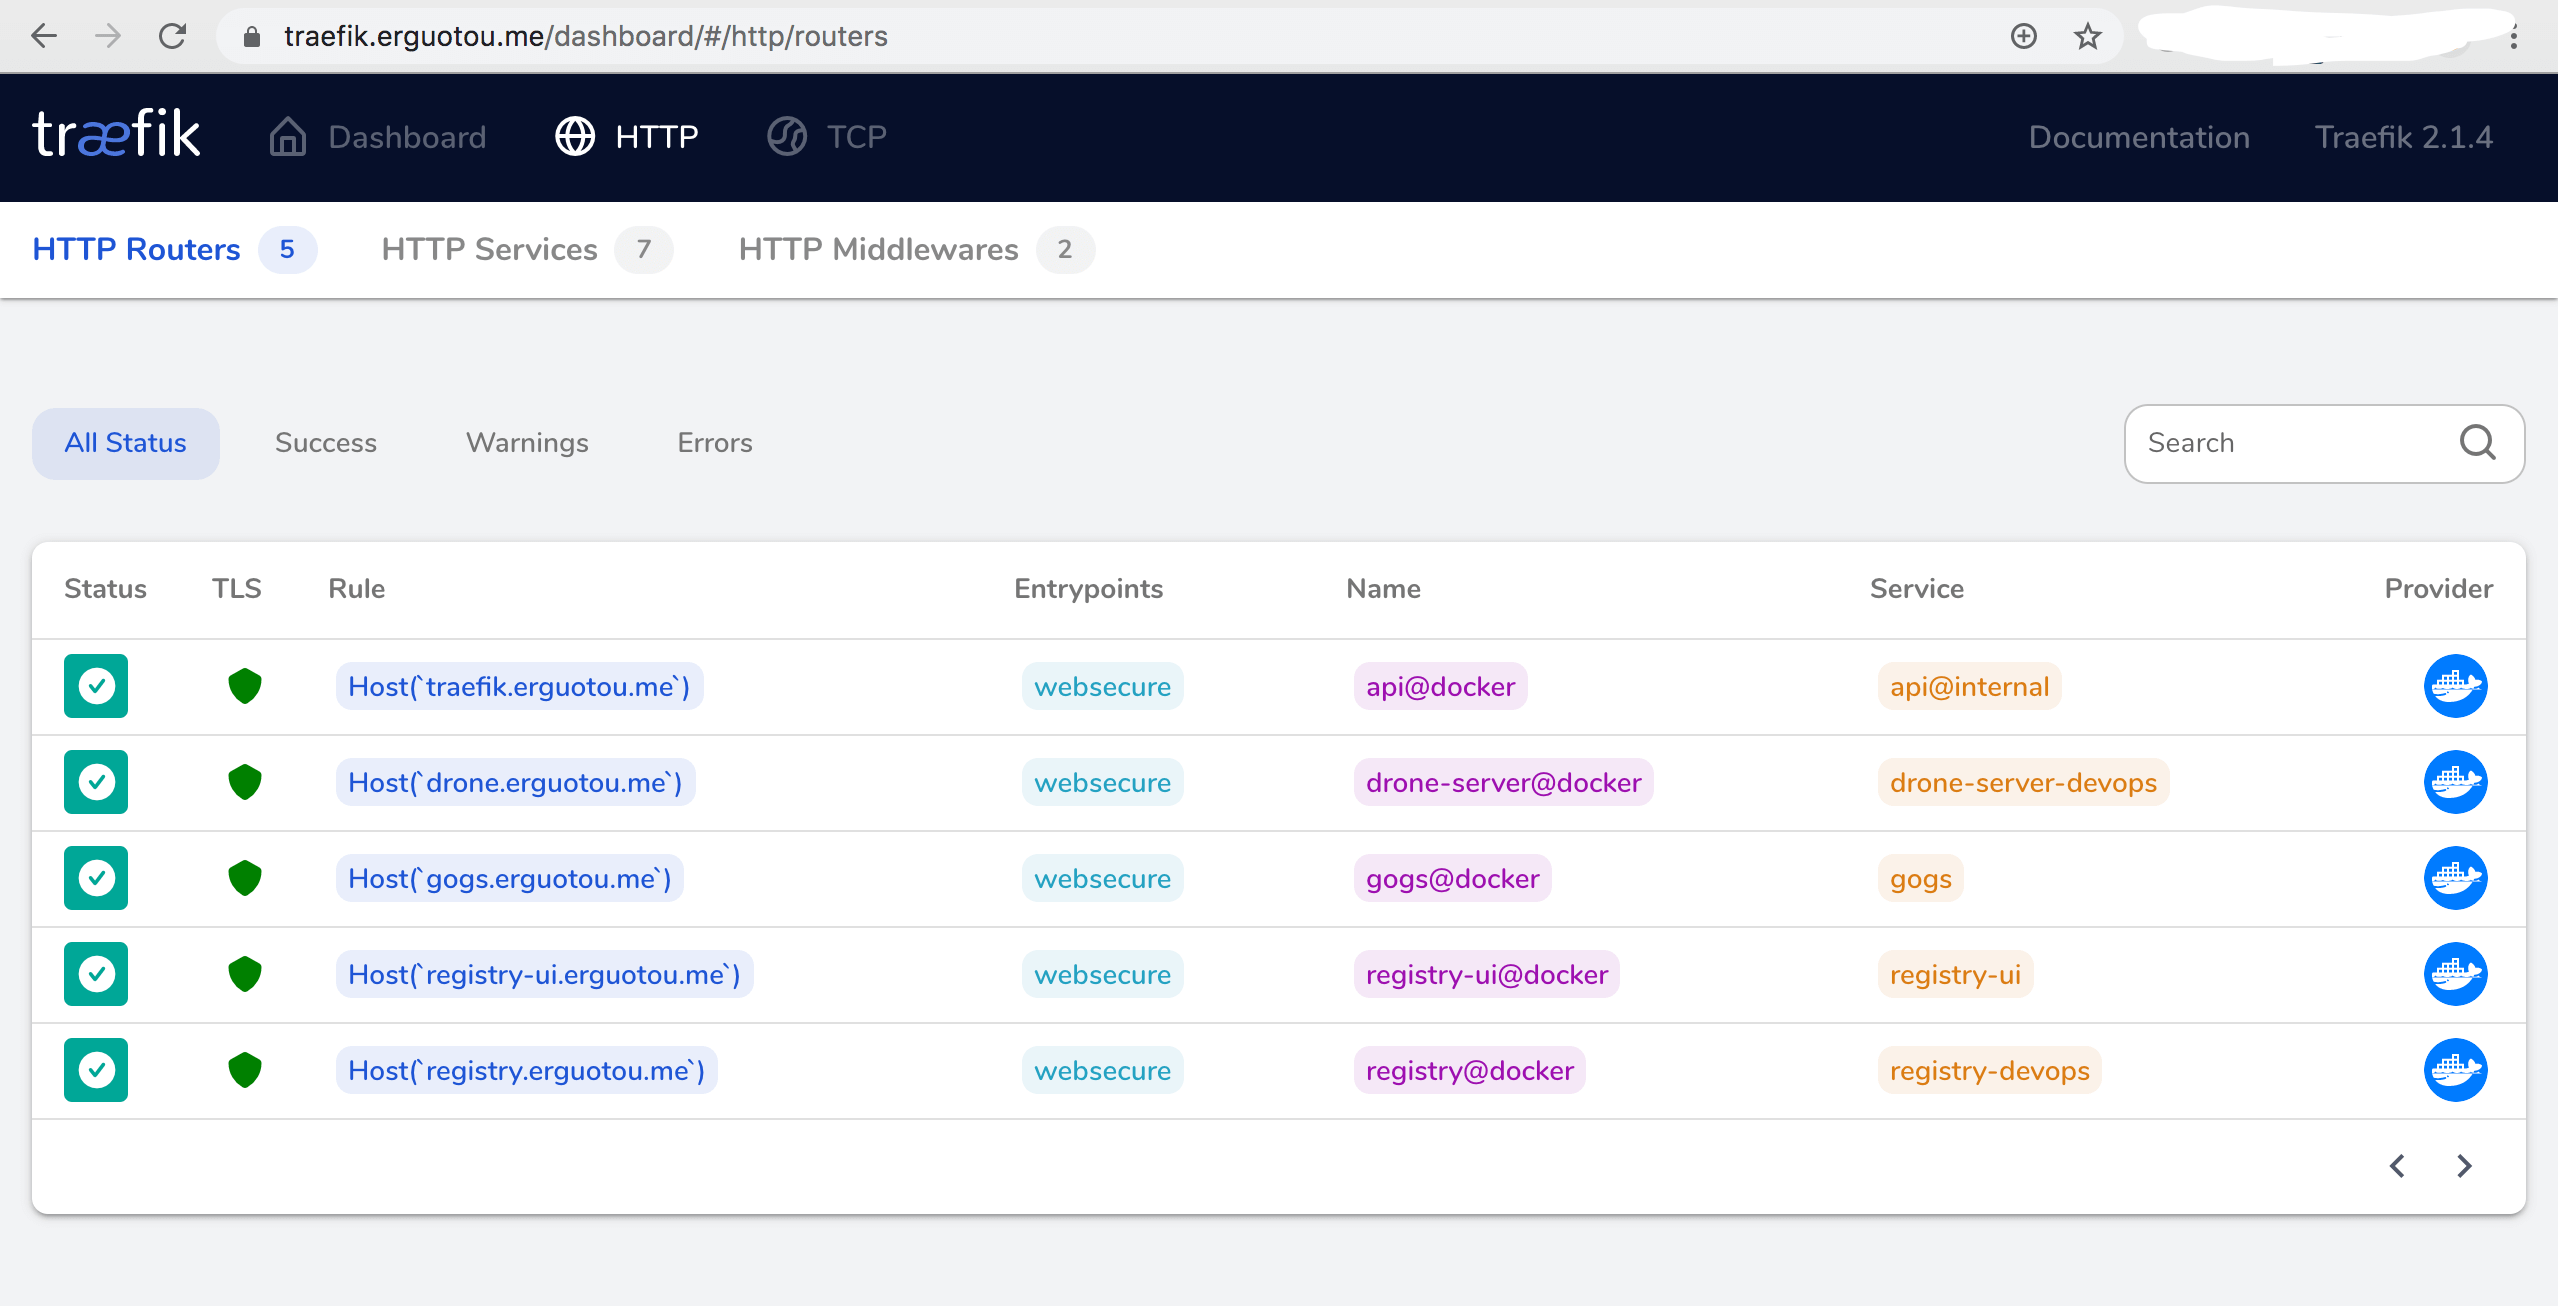Click TLS shield for registry.erguotou.me row
Screen dimensions: 2558x1306
click(244, 1070)
